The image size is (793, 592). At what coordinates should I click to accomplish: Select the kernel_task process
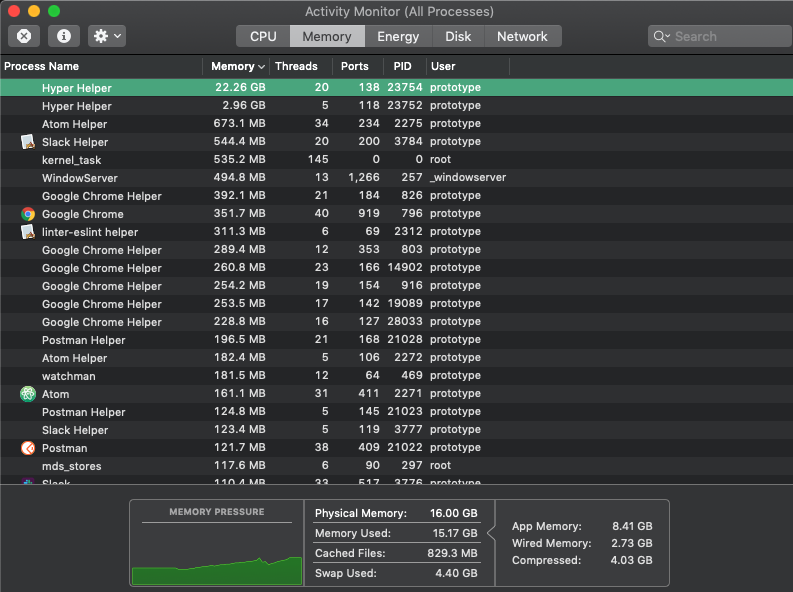396,160
